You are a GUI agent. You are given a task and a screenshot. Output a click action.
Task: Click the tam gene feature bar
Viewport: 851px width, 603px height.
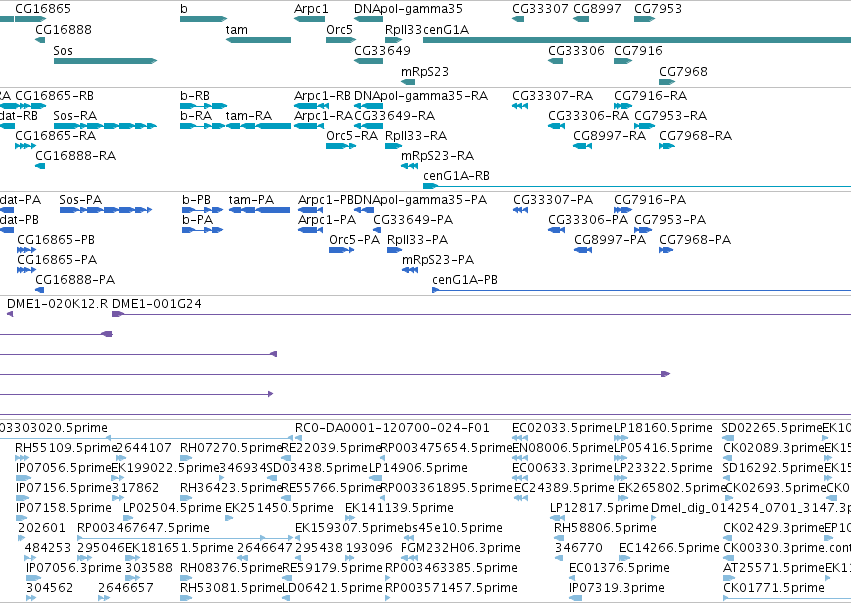pyautogui.click(x=258, y=40)
